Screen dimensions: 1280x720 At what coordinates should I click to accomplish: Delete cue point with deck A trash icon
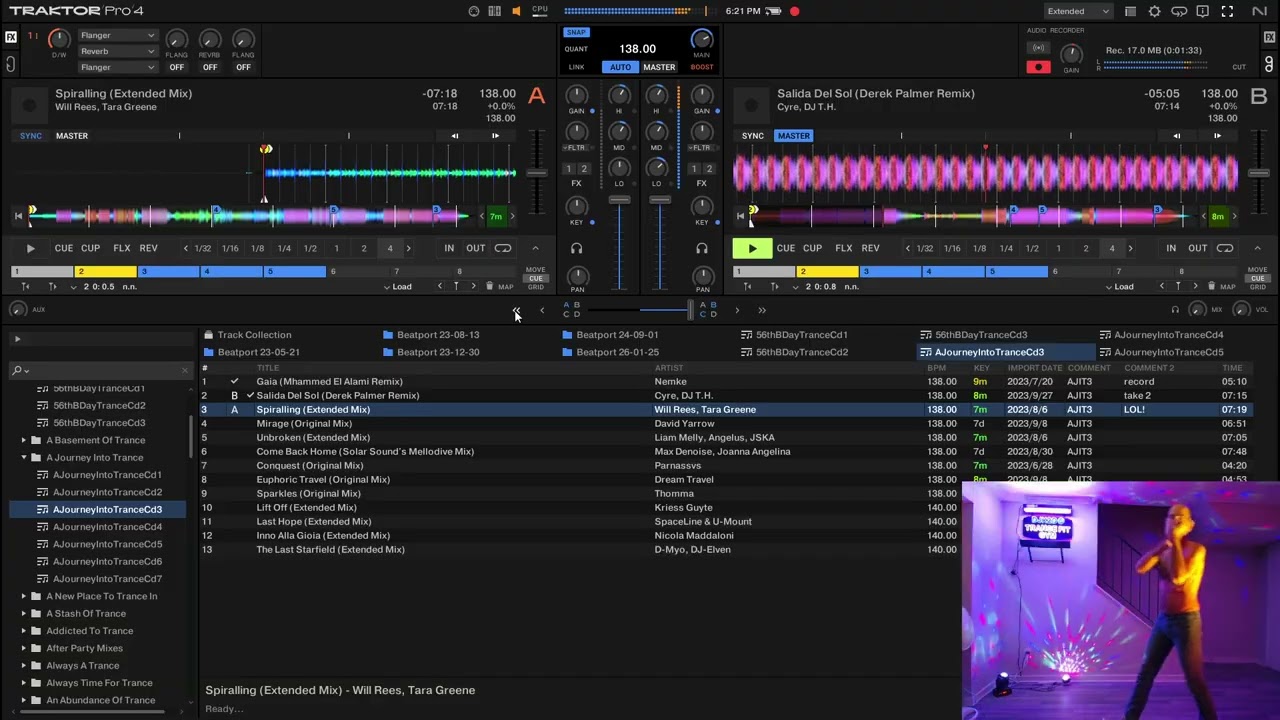(x=489, y=287)
